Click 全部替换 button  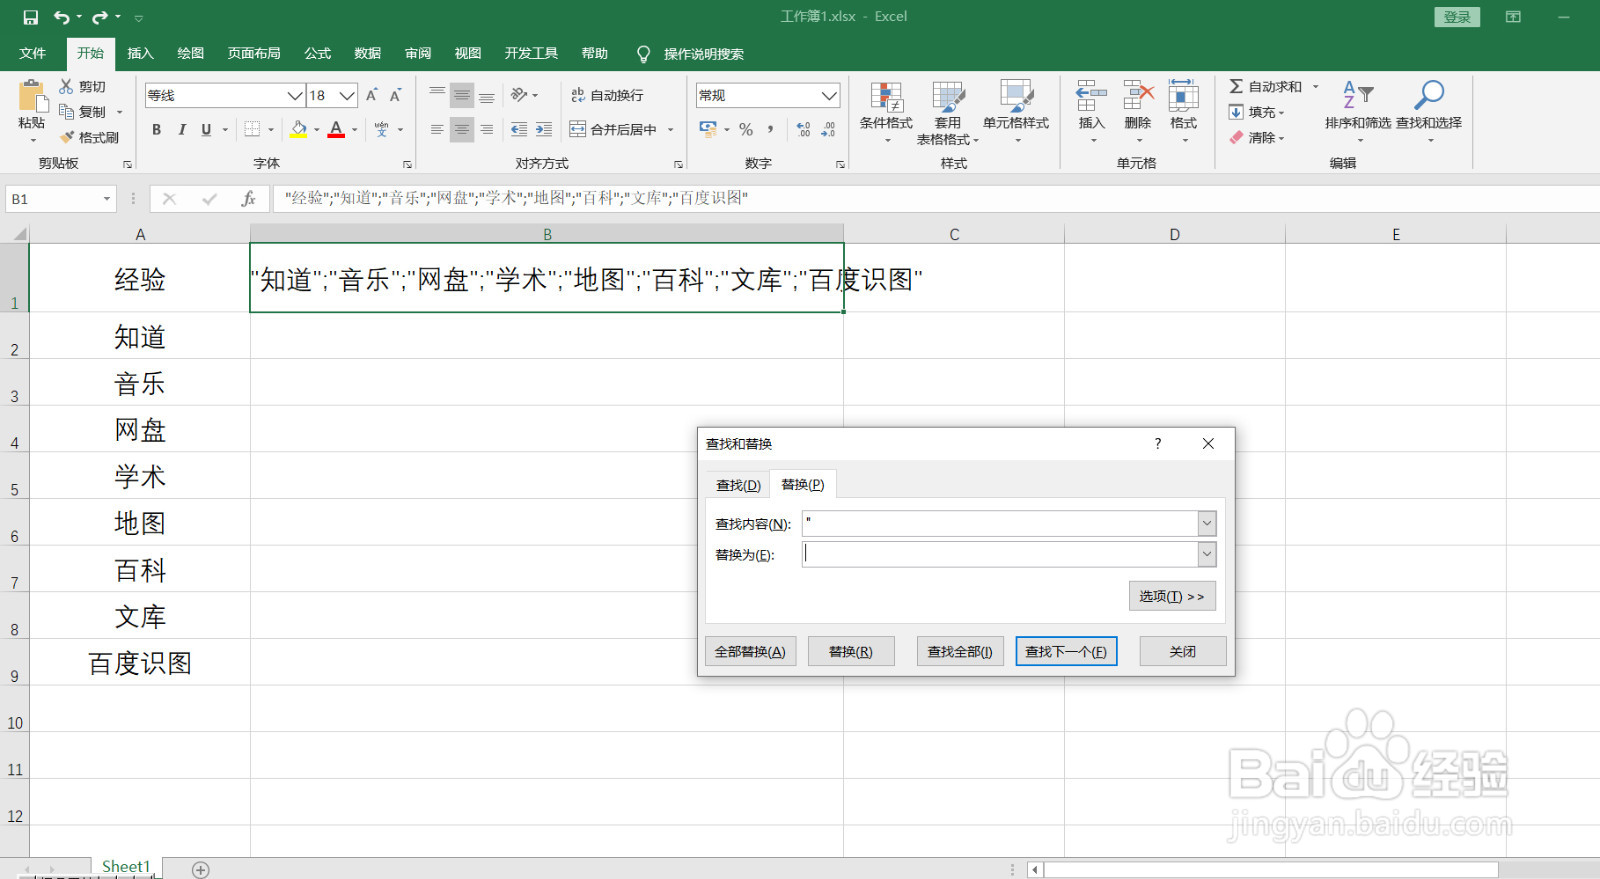click(750, 651)
